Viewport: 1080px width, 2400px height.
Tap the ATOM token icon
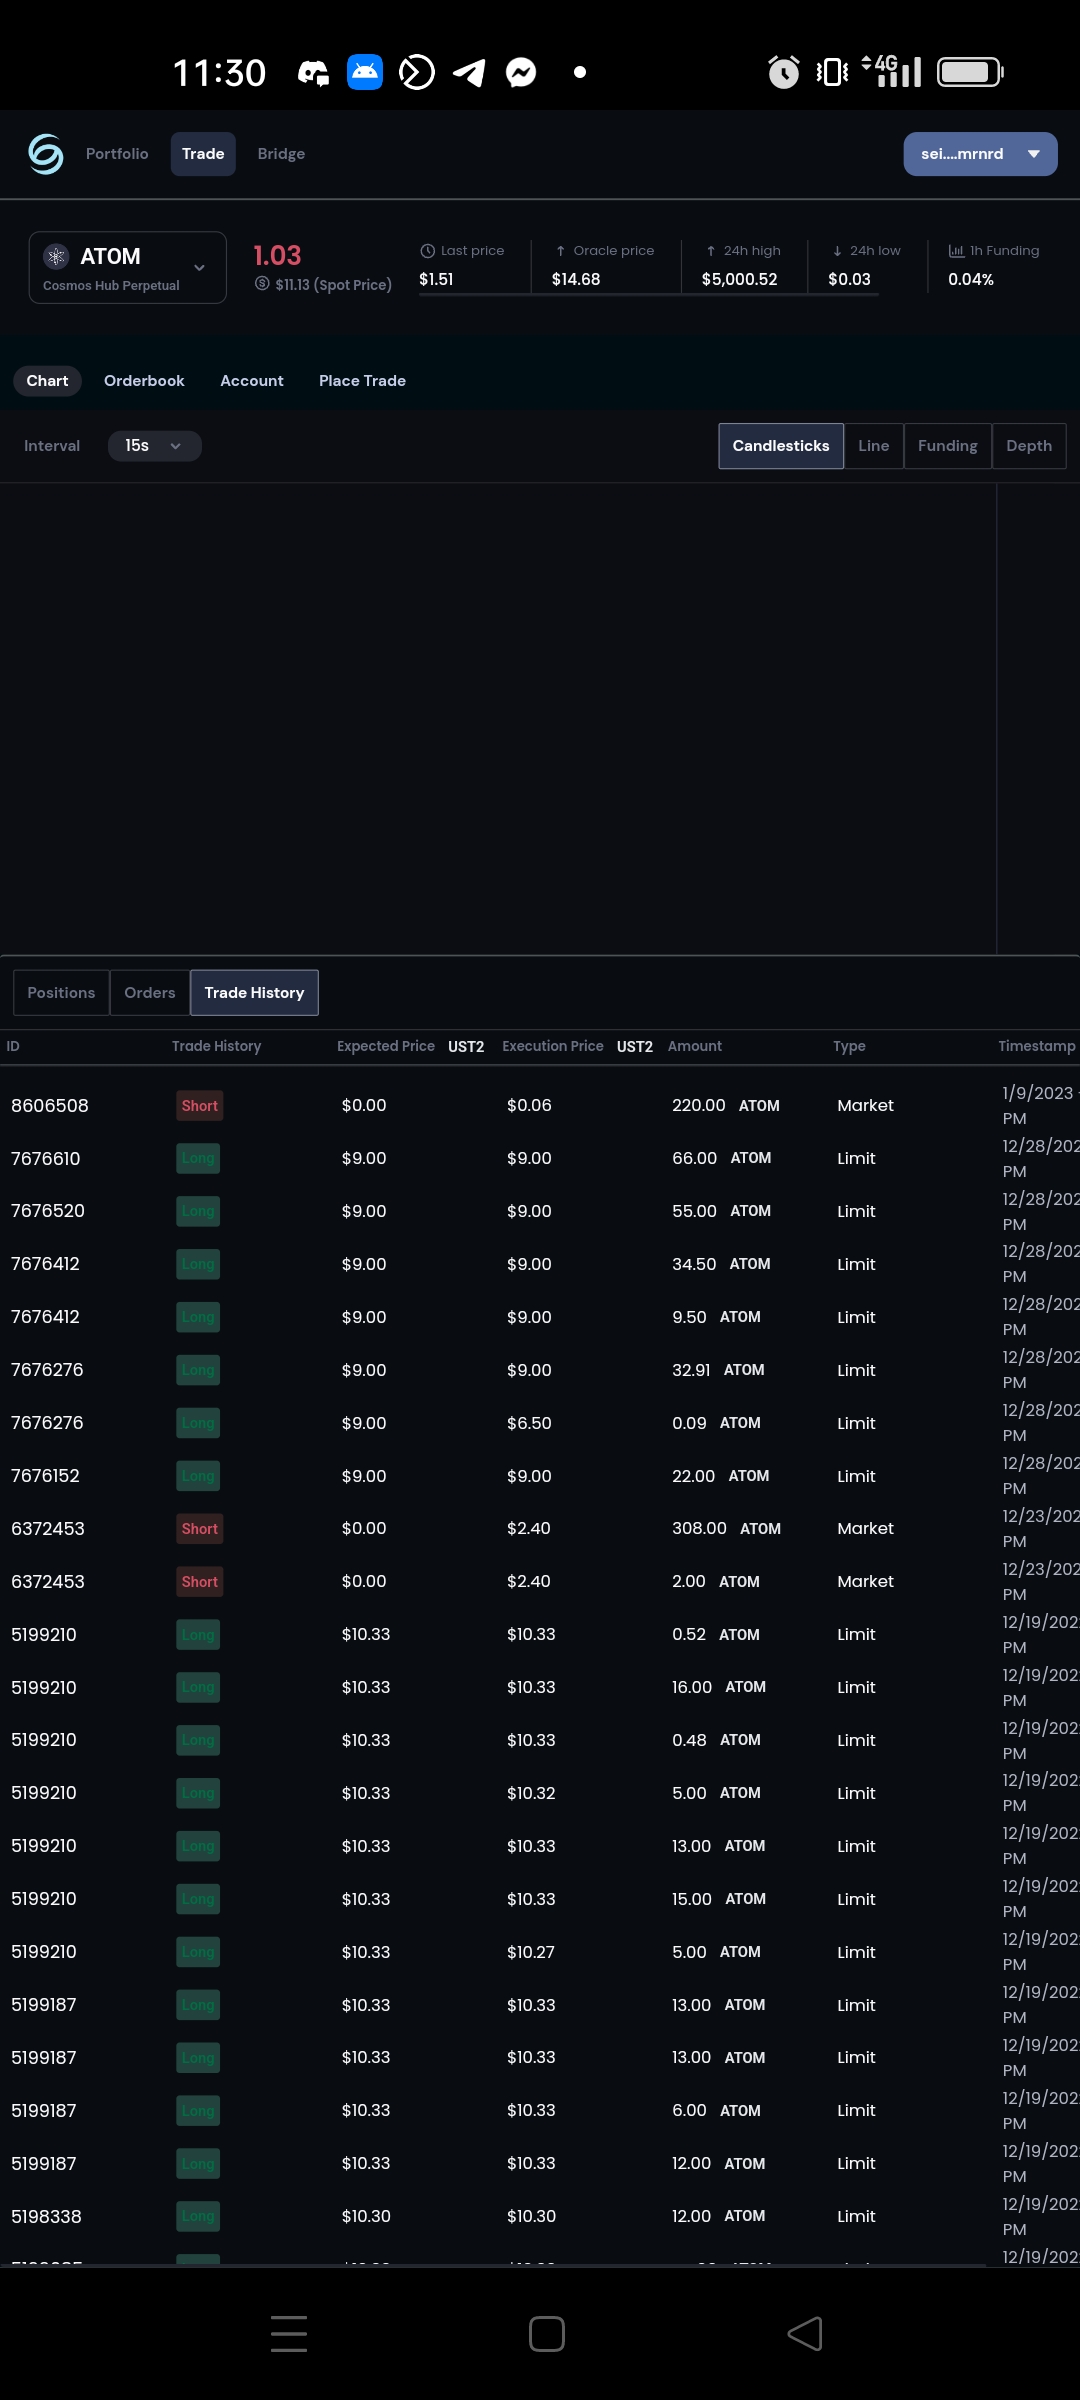pyautogui.click(x=56, y=256)
